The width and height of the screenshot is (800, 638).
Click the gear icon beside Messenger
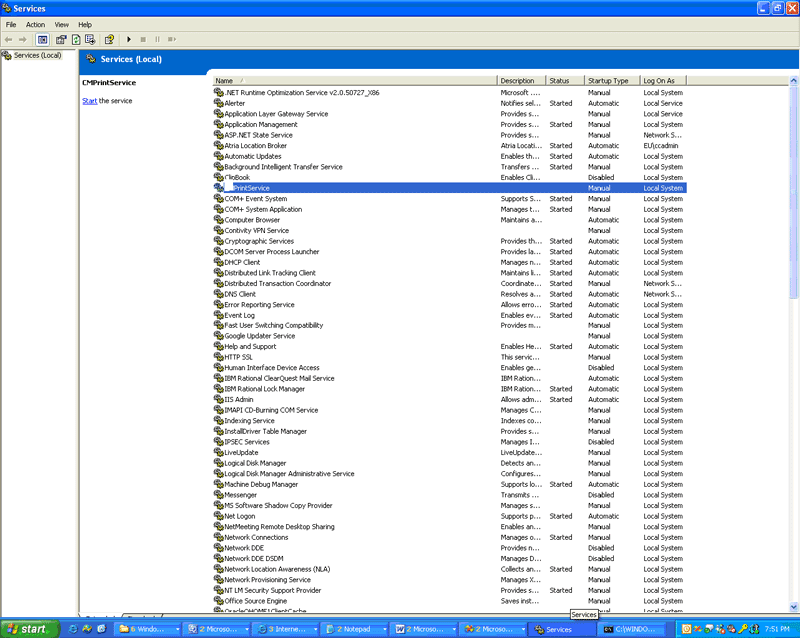218,495
